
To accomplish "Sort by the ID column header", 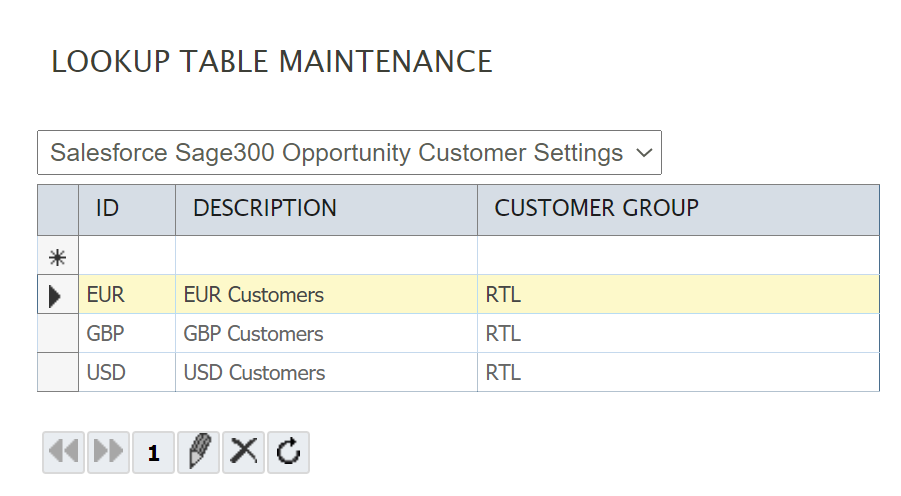I will (126, 209).
